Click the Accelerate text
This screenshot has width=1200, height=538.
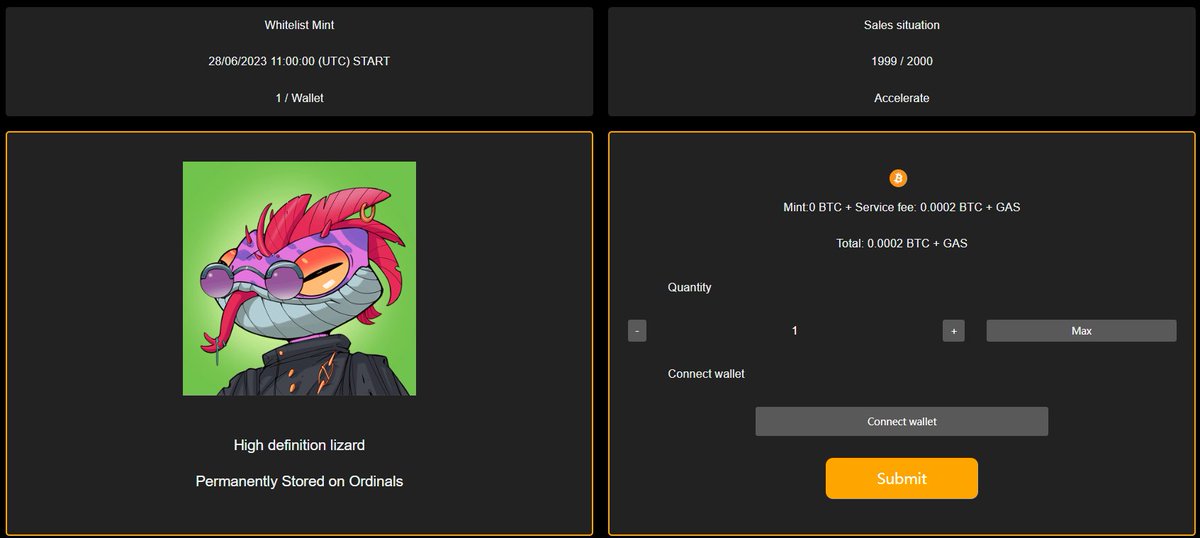pyautogui.click(x=901, y=98)
